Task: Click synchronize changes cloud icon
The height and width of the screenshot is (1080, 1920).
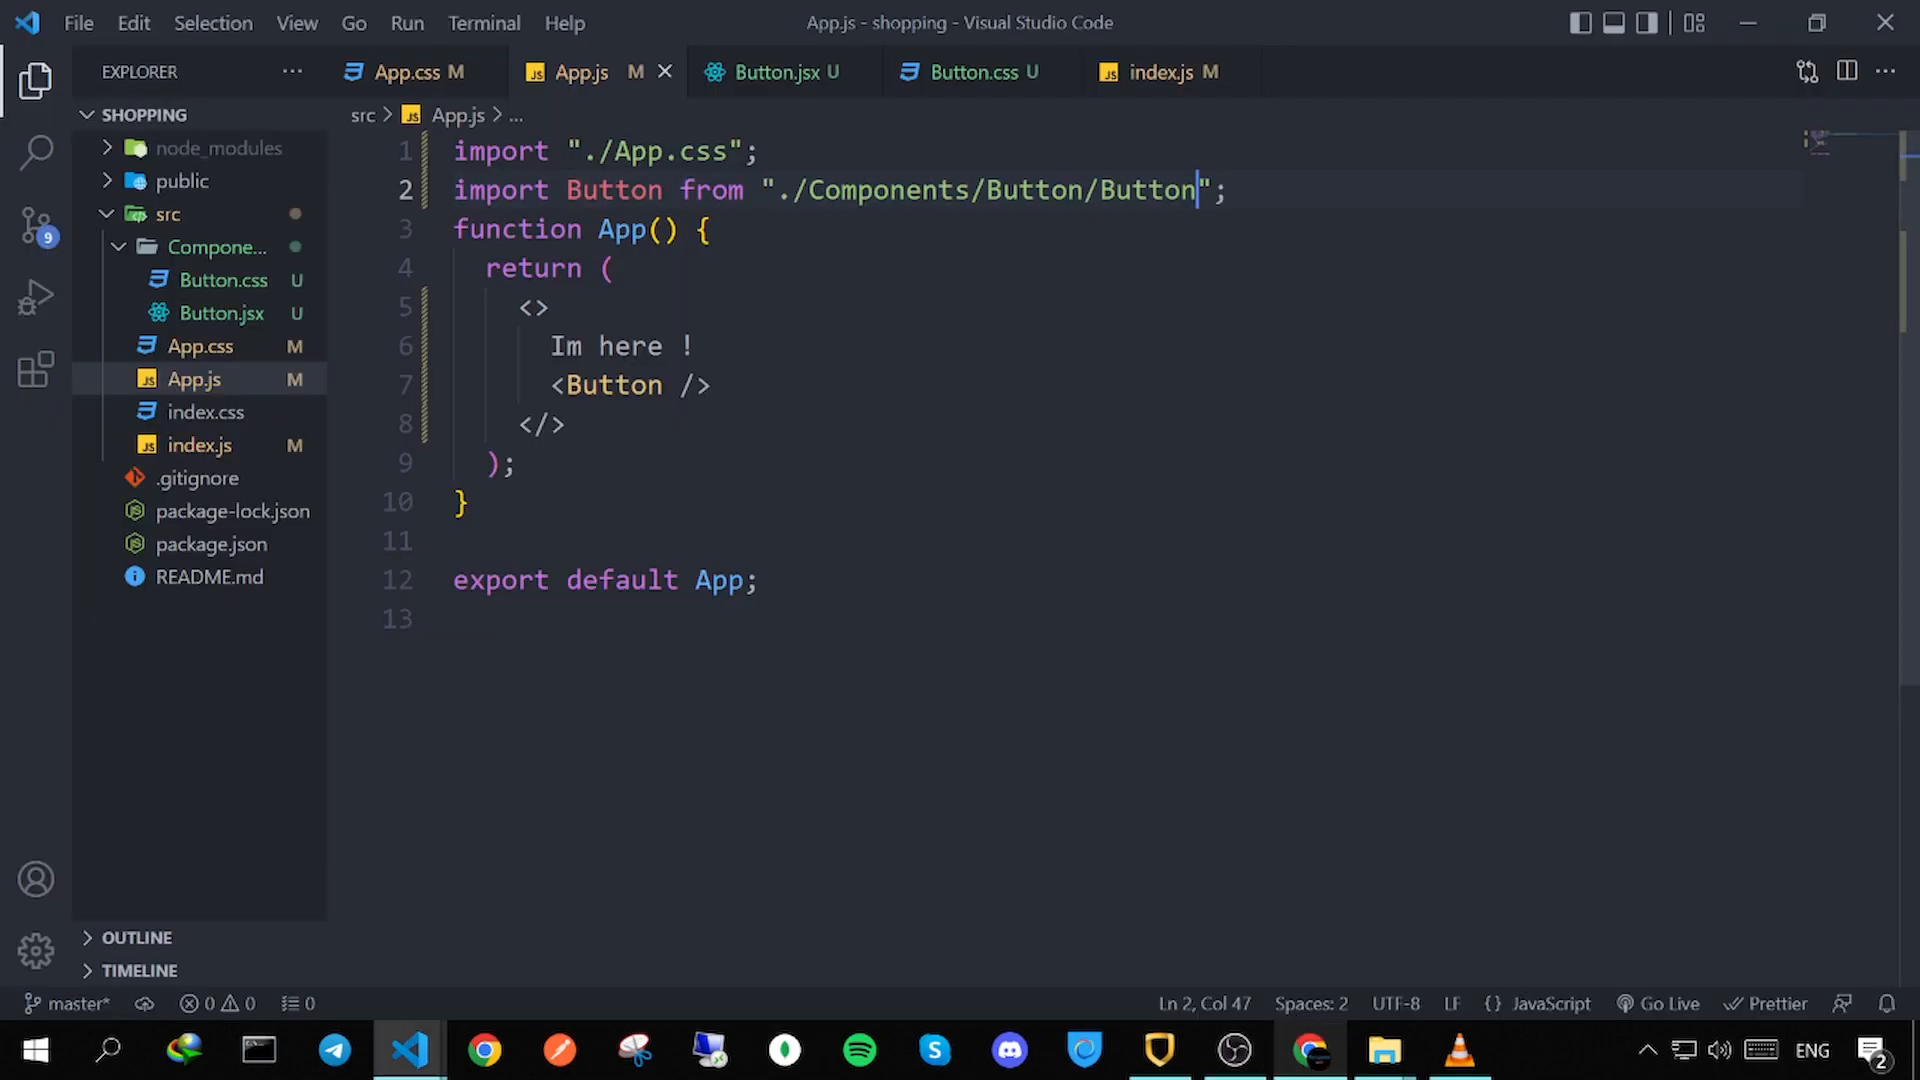Action: point(145,1003)
